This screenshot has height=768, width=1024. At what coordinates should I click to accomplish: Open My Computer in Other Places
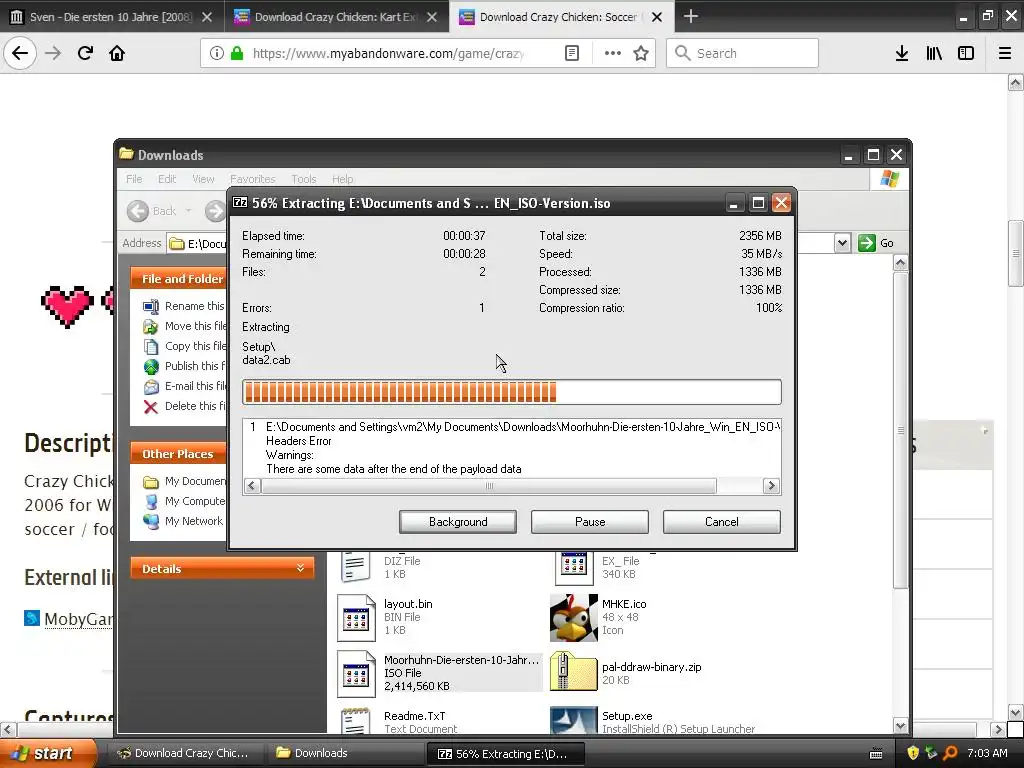[185, 501]
